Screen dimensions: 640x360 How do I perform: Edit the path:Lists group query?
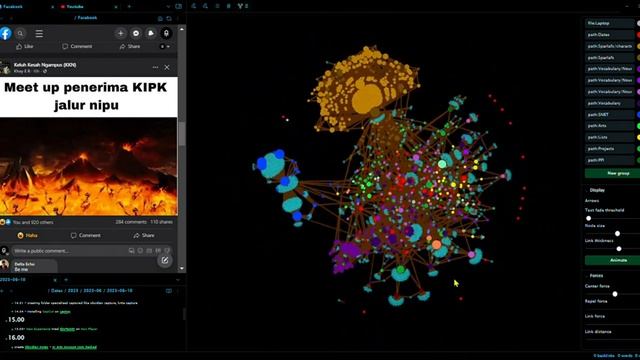[610, 138]
